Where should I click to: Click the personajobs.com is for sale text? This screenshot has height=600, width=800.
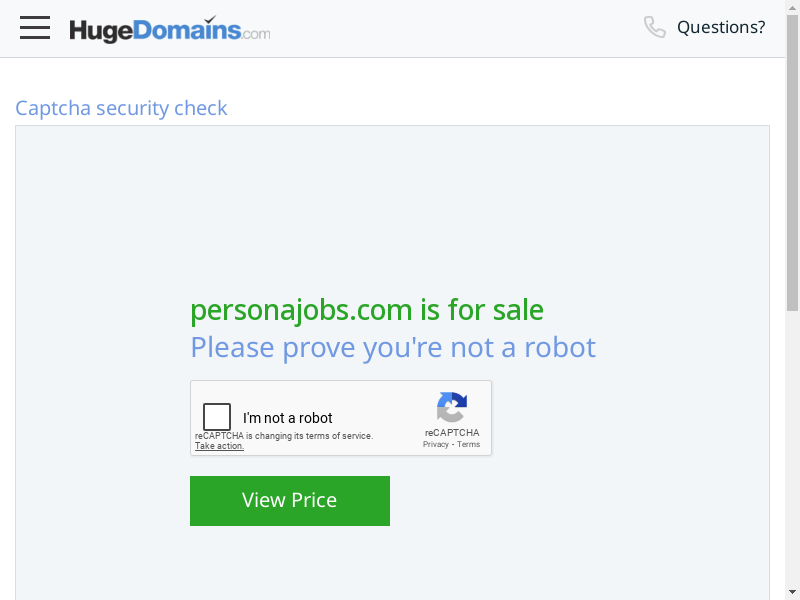pyautogui.click(x=367, y=310)
